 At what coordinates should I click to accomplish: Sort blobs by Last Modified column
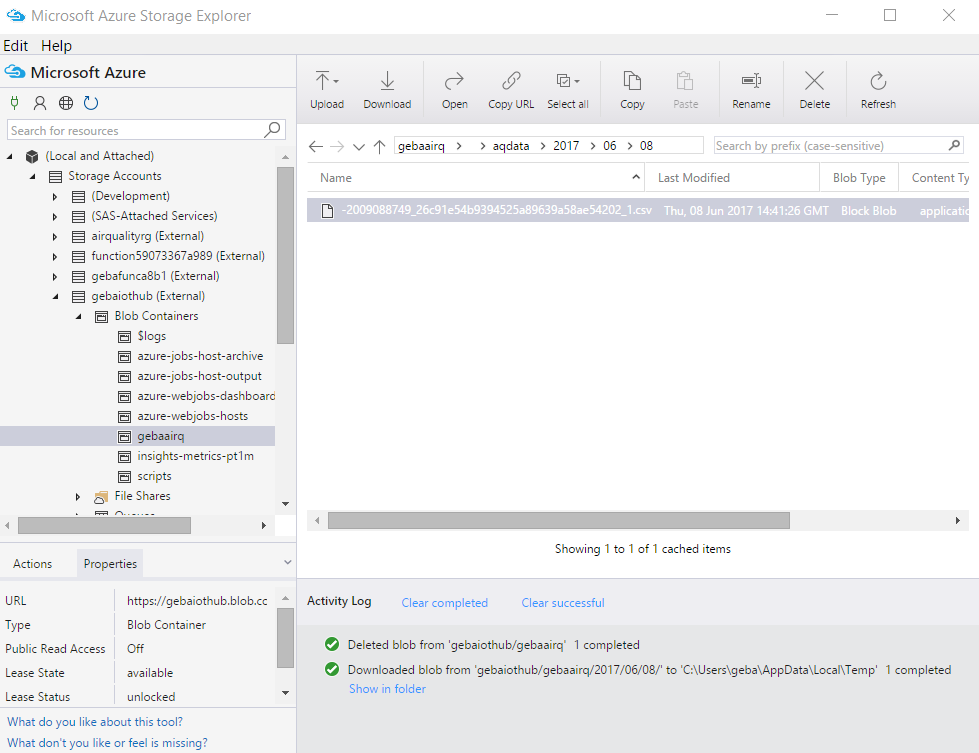[694, 178]
